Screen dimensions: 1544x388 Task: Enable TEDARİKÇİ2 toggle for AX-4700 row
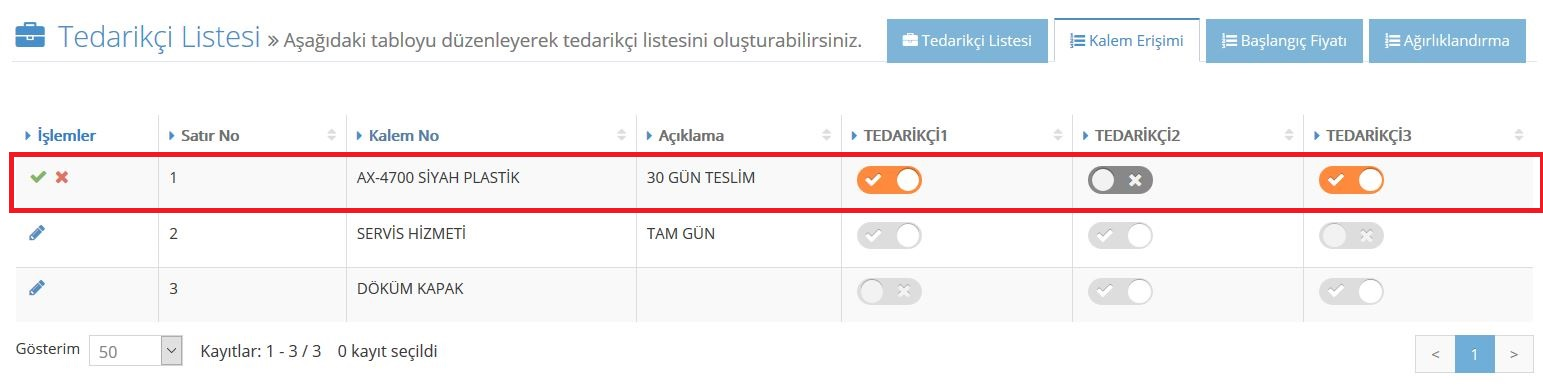(1120, 180)
